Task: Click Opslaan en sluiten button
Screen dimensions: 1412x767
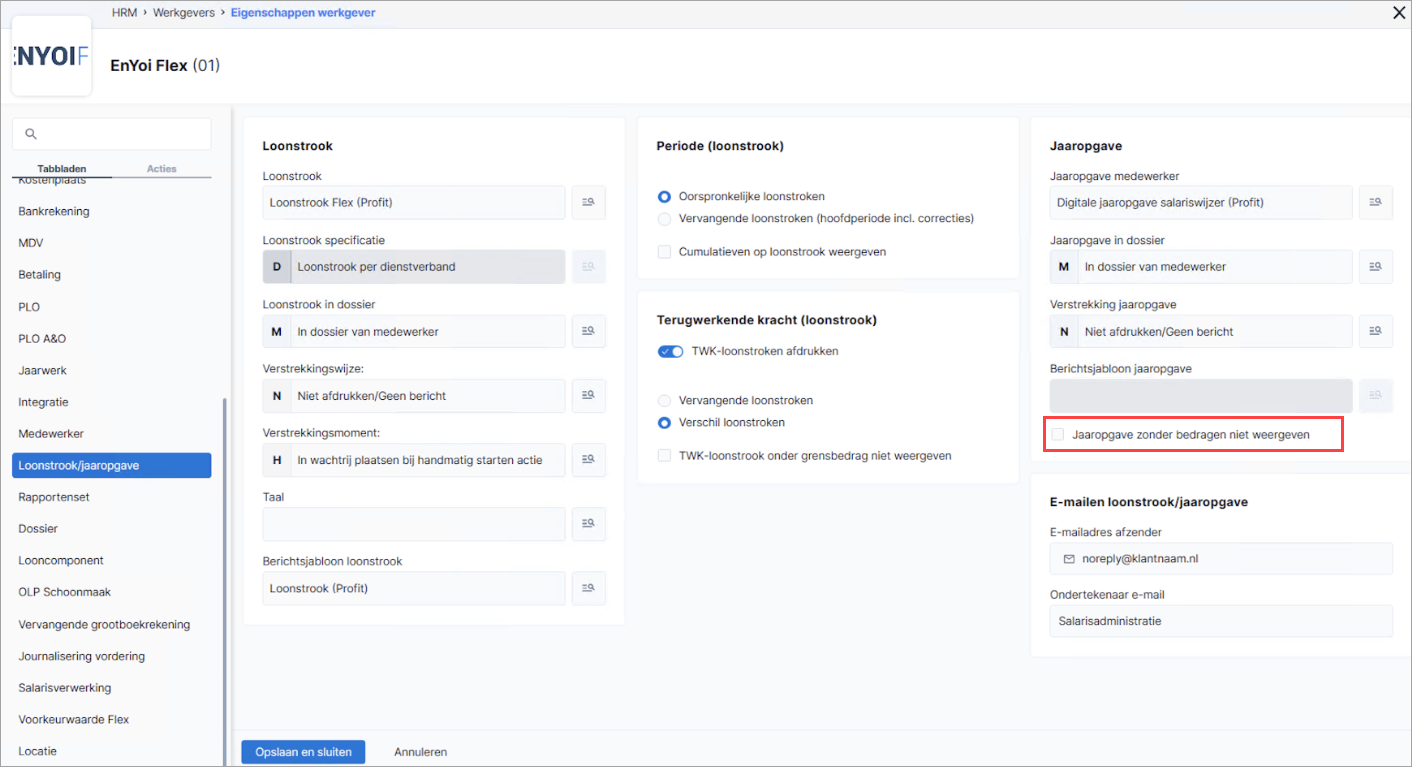Action: (x=303, y=752)
